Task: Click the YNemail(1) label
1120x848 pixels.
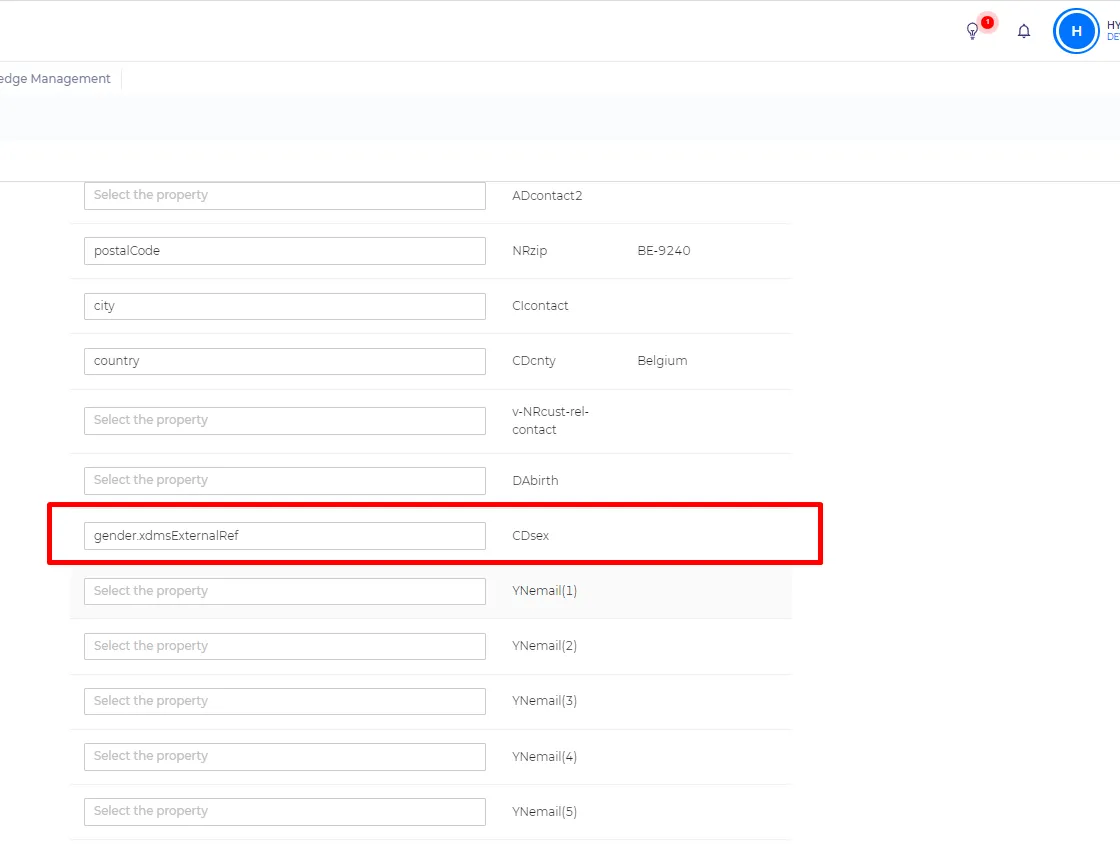Action: point(544,591)
